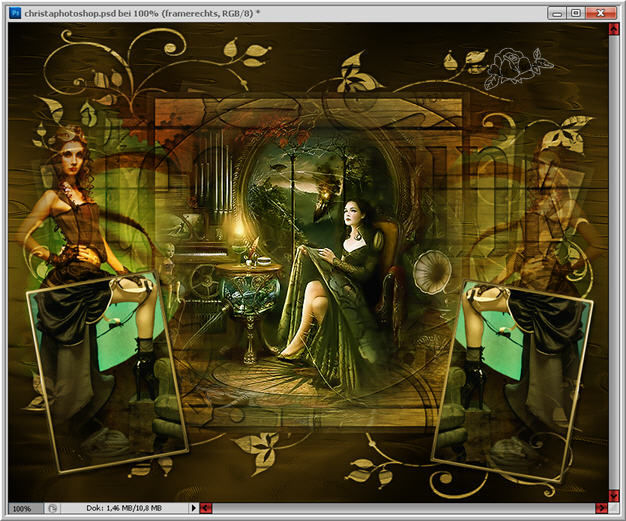Click the Photoshop Ps icon in title bar
Image resolution: width=626 pixels, height=521 pixels.
point(15,13)
